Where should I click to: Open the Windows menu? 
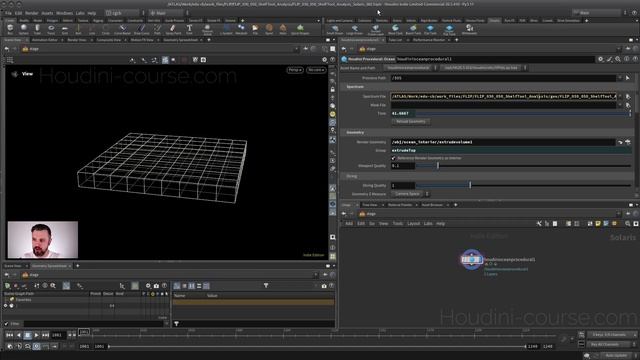[64, 13]
